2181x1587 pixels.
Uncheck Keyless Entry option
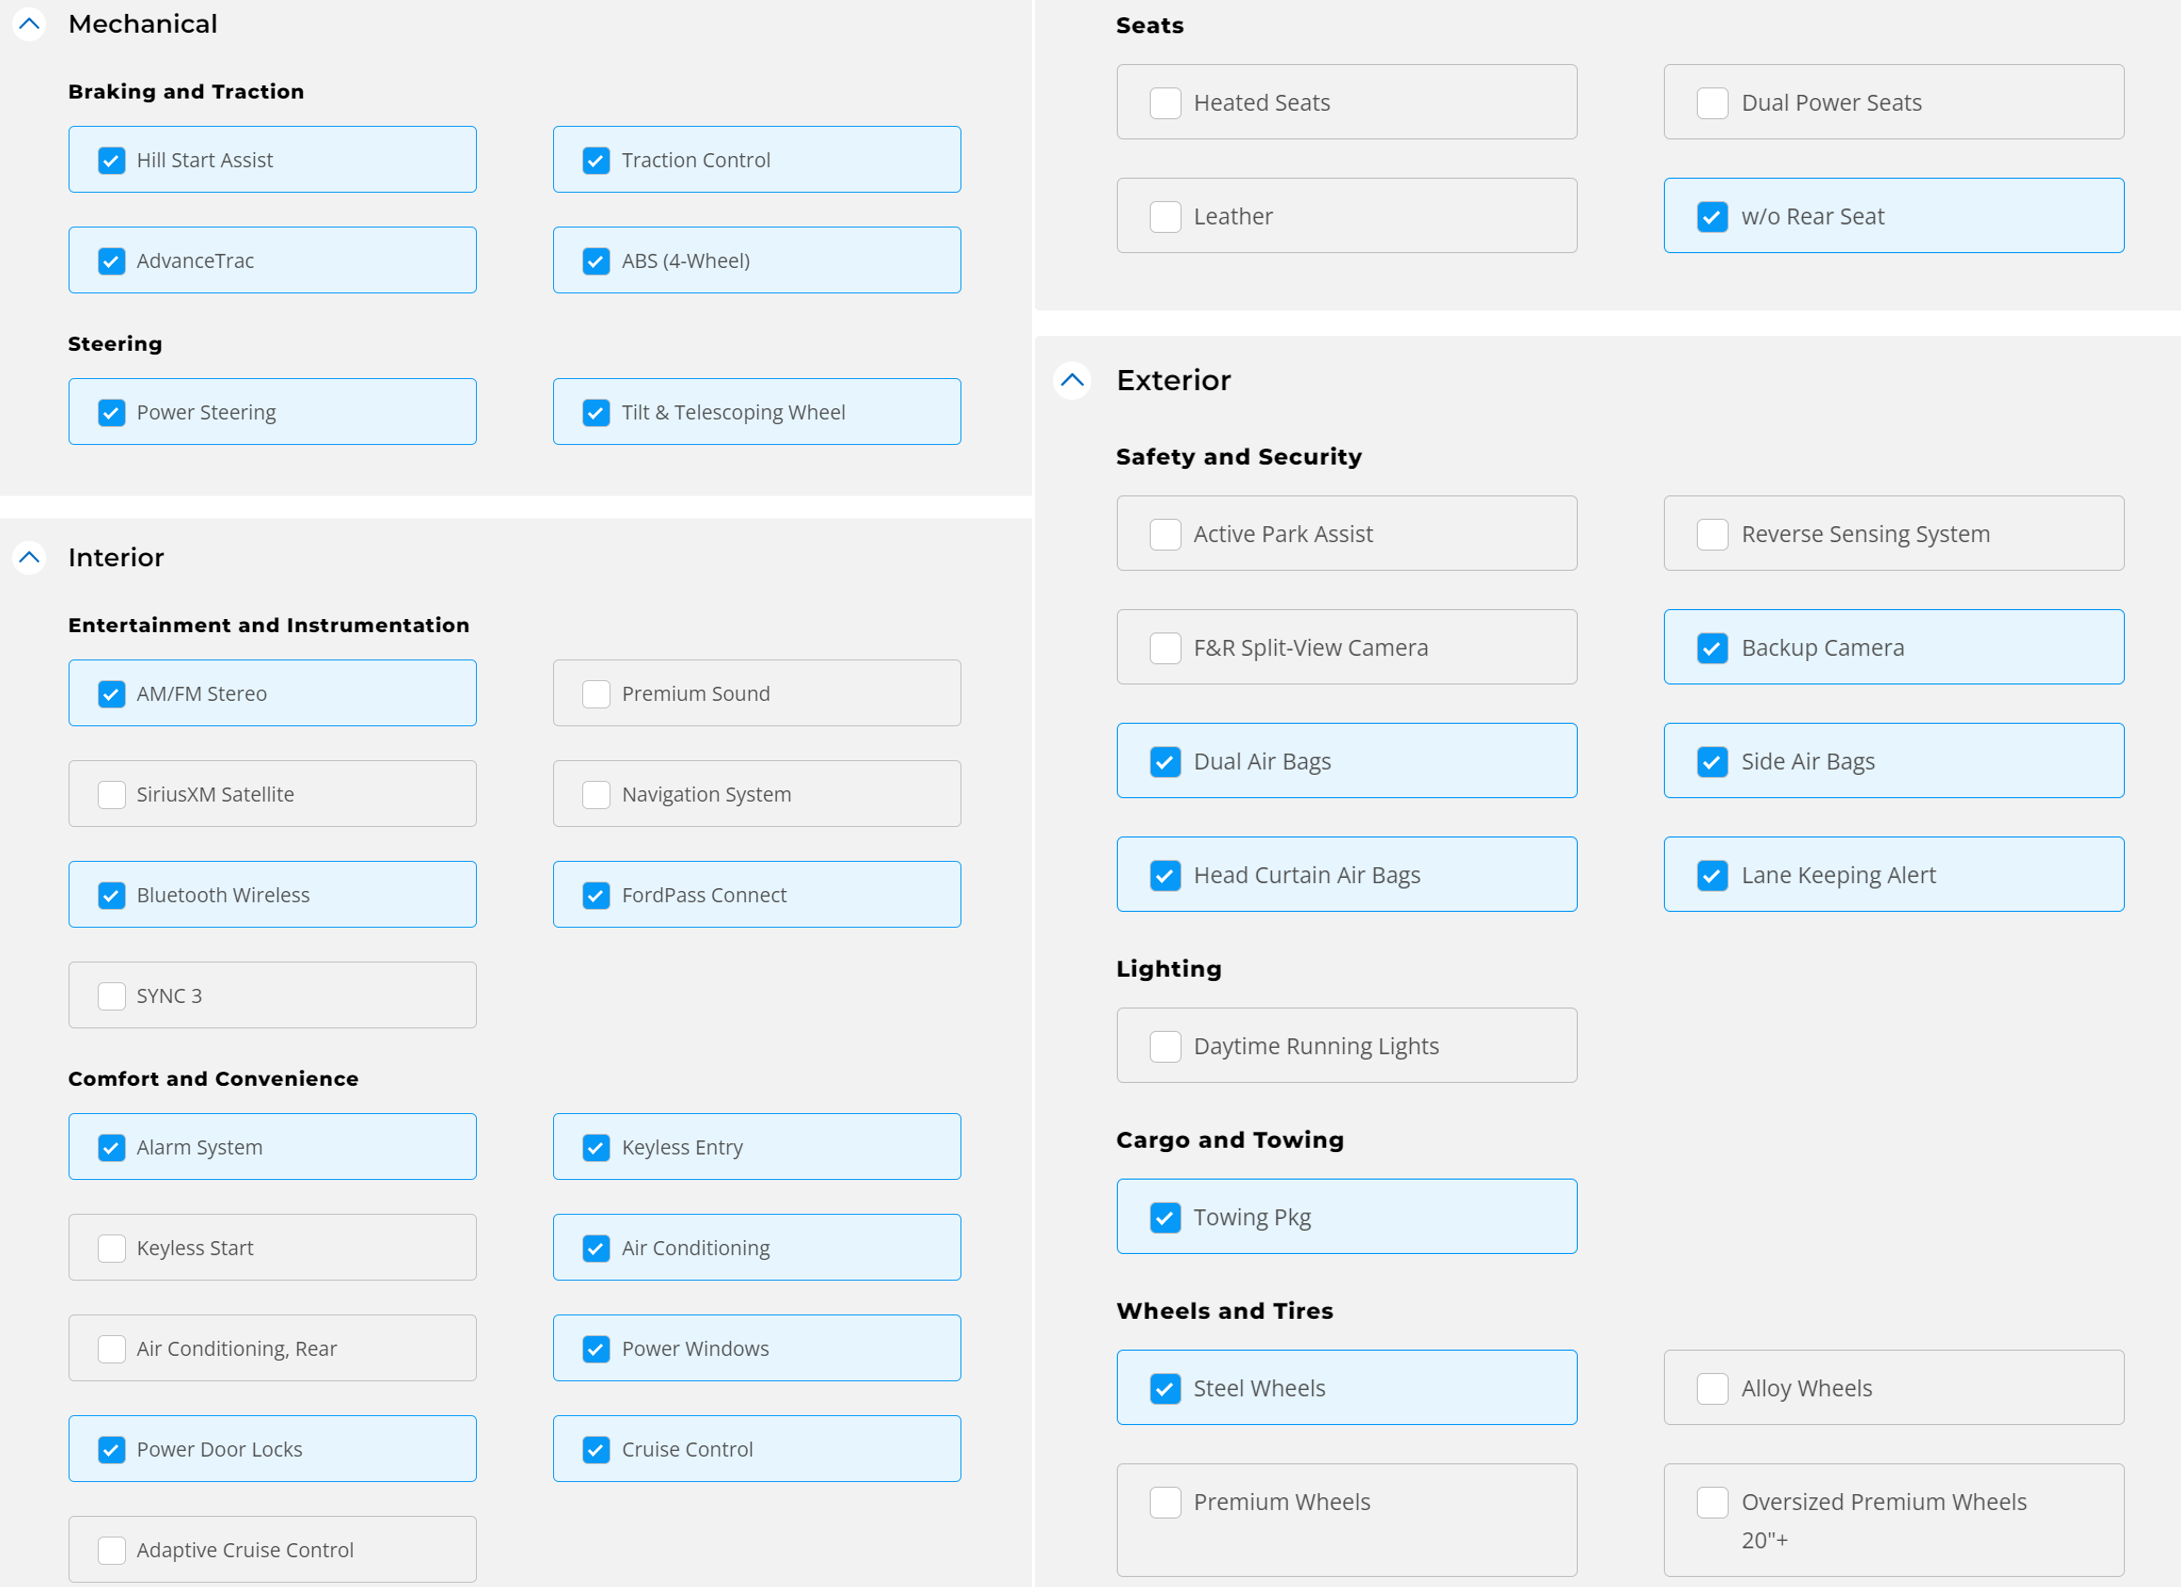596,1147
